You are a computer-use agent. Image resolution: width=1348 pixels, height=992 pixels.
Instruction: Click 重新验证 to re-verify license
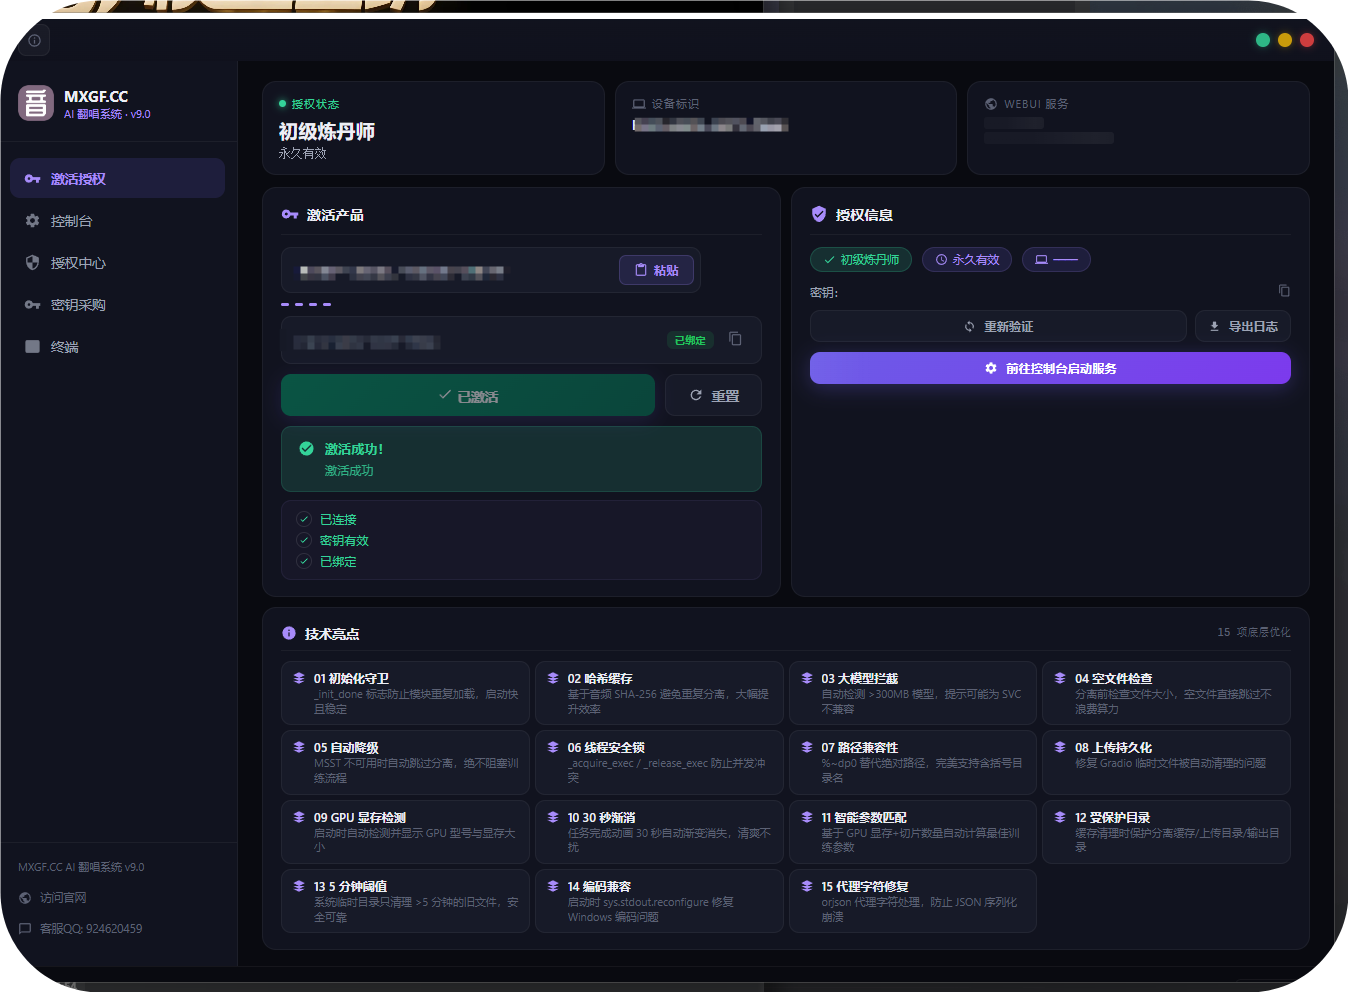(x=998, y=326)
